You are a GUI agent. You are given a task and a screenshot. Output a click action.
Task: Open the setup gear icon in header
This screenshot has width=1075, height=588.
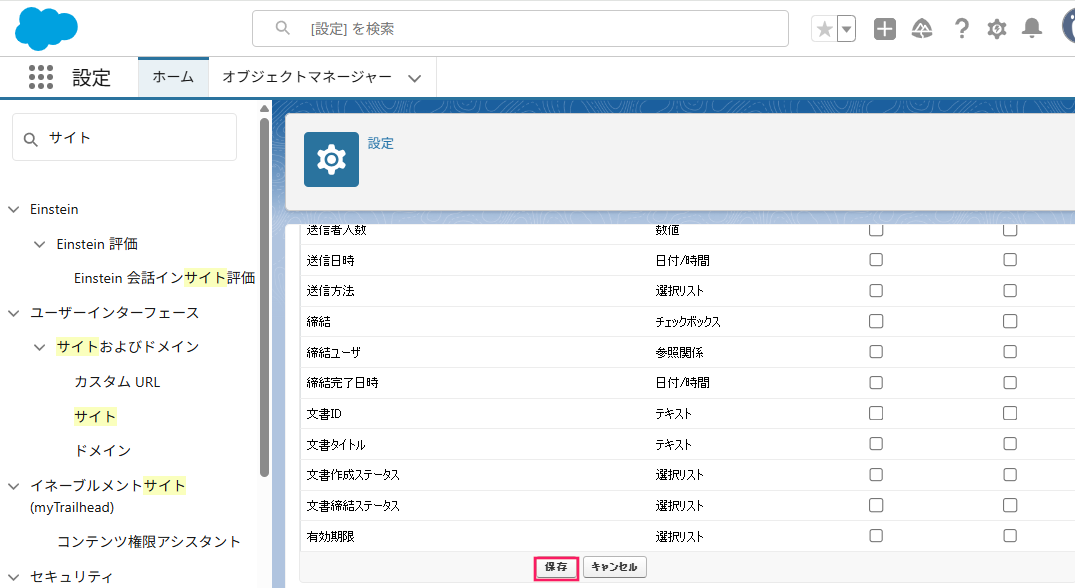[996, 29]
